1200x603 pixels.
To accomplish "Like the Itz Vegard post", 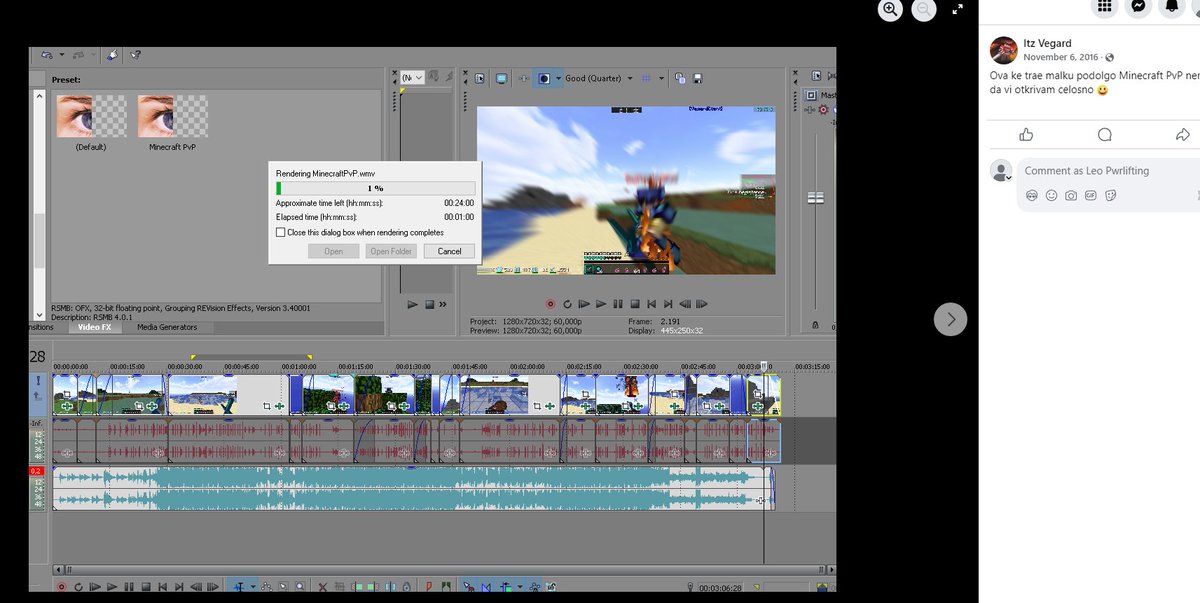I will pyautogui.click(x=1025, y=135).
